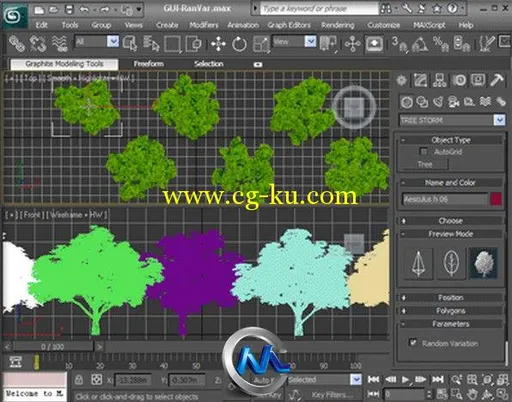Activate the Select and Scale tool
The height and width of the screenshot is (402, 512).
pos(261,44)
